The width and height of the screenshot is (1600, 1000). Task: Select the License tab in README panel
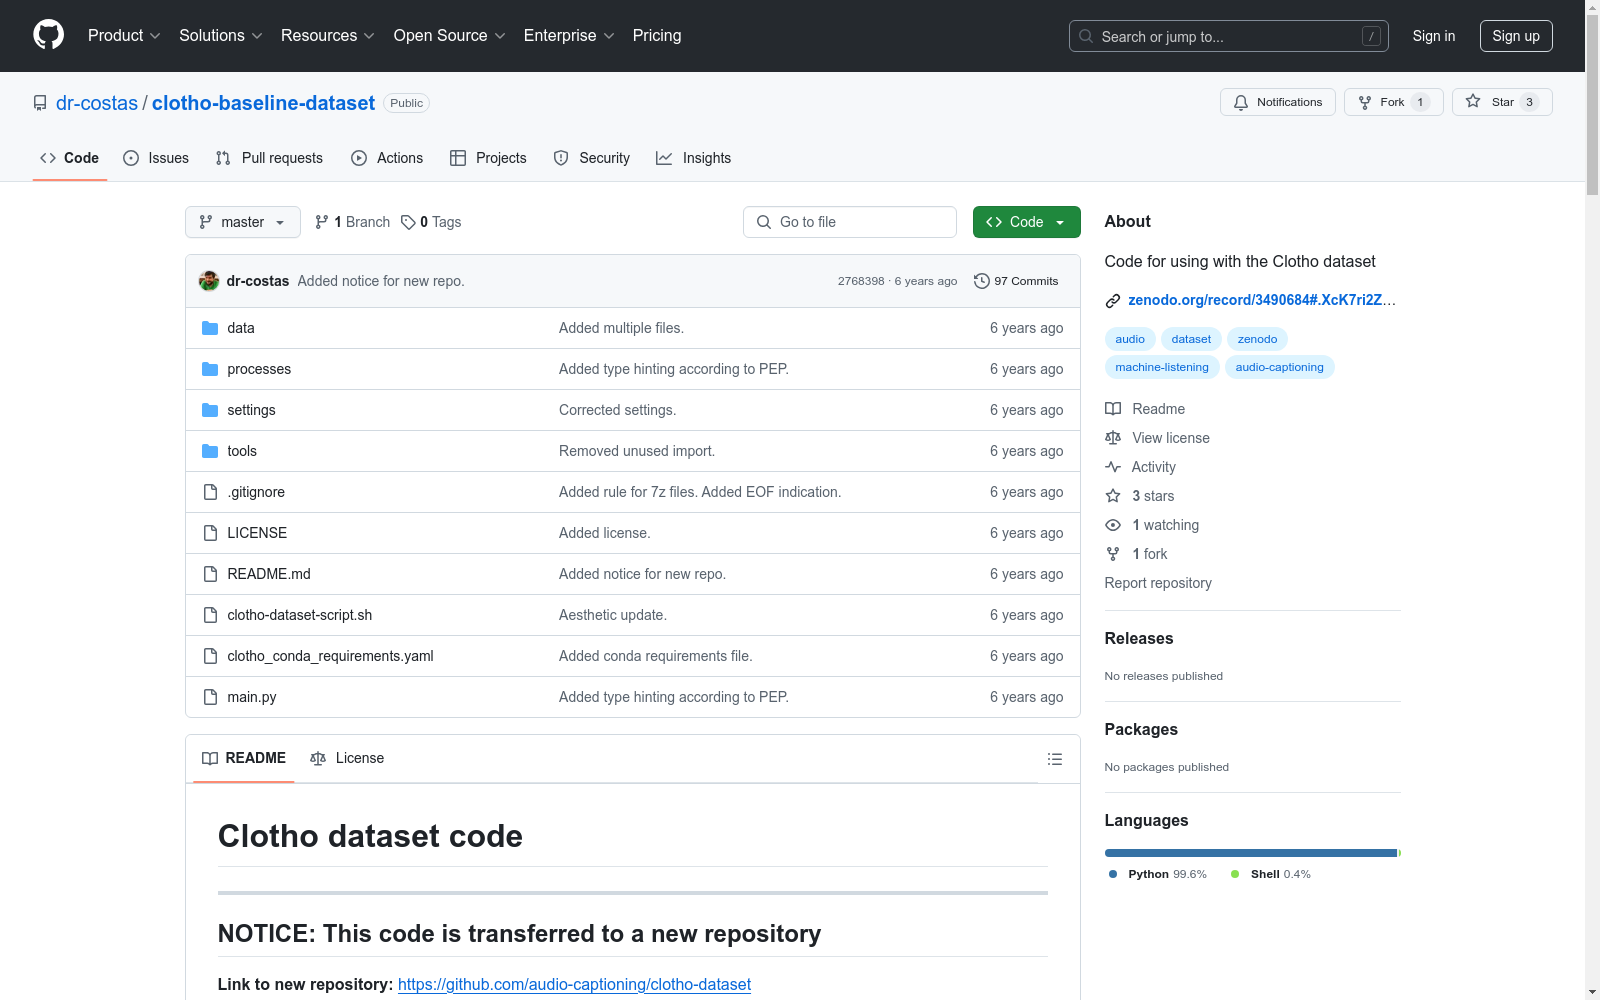pos(347,758)
